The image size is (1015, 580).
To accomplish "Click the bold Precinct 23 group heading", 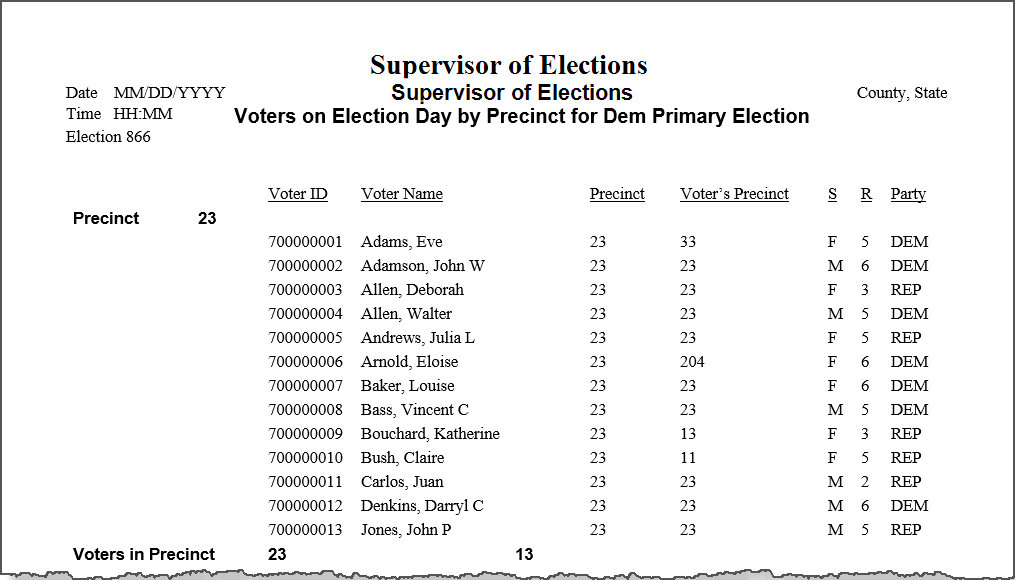I will [x=144, y=218].
